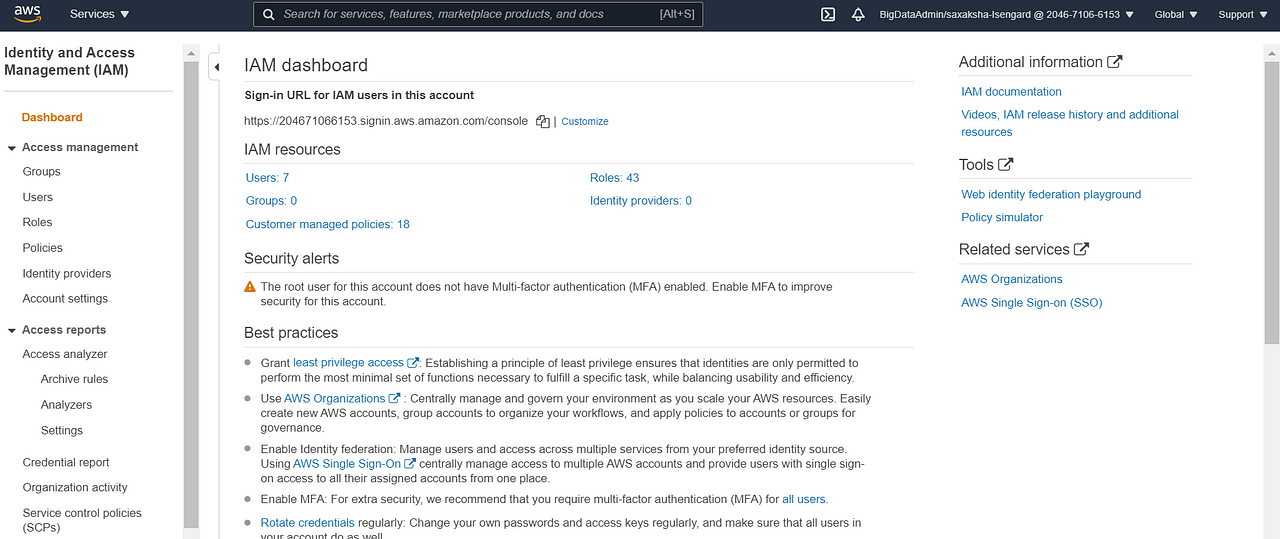Open Organization activity in the sidebar
Image resolution: width=1280 pixels, height=539 pixels.
coord(75,487)
